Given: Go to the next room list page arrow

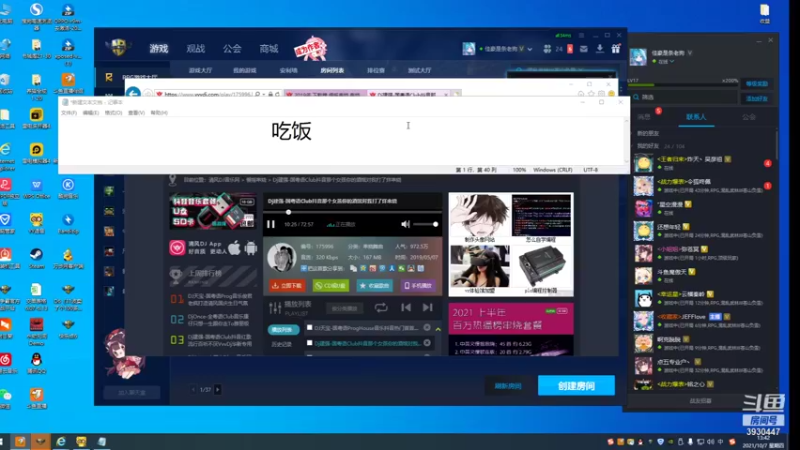Looking at the screenshot, I should point(218,389).
